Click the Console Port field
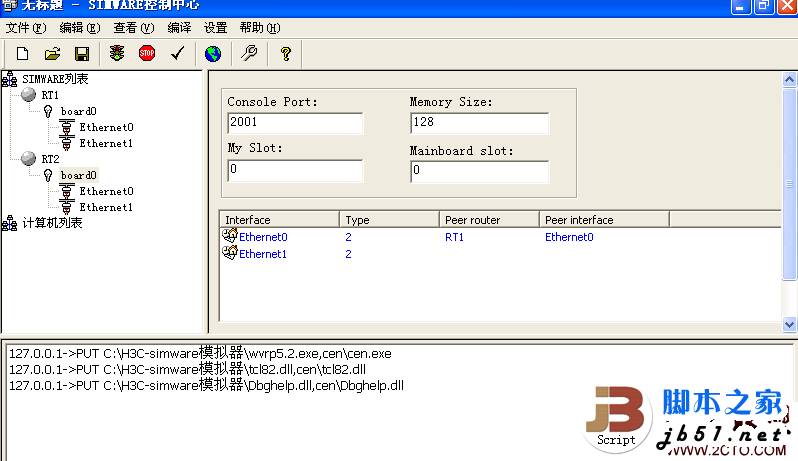Viewport: 798px width, 461px height. 295,123
